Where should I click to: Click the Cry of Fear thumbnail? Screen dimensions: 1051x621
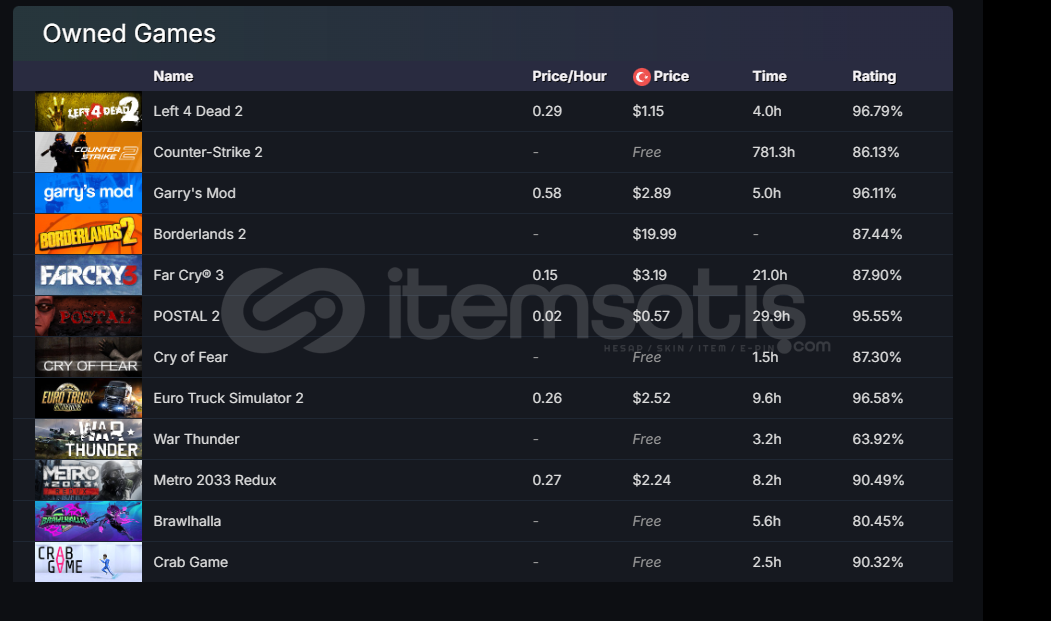[x=88, y=358]
